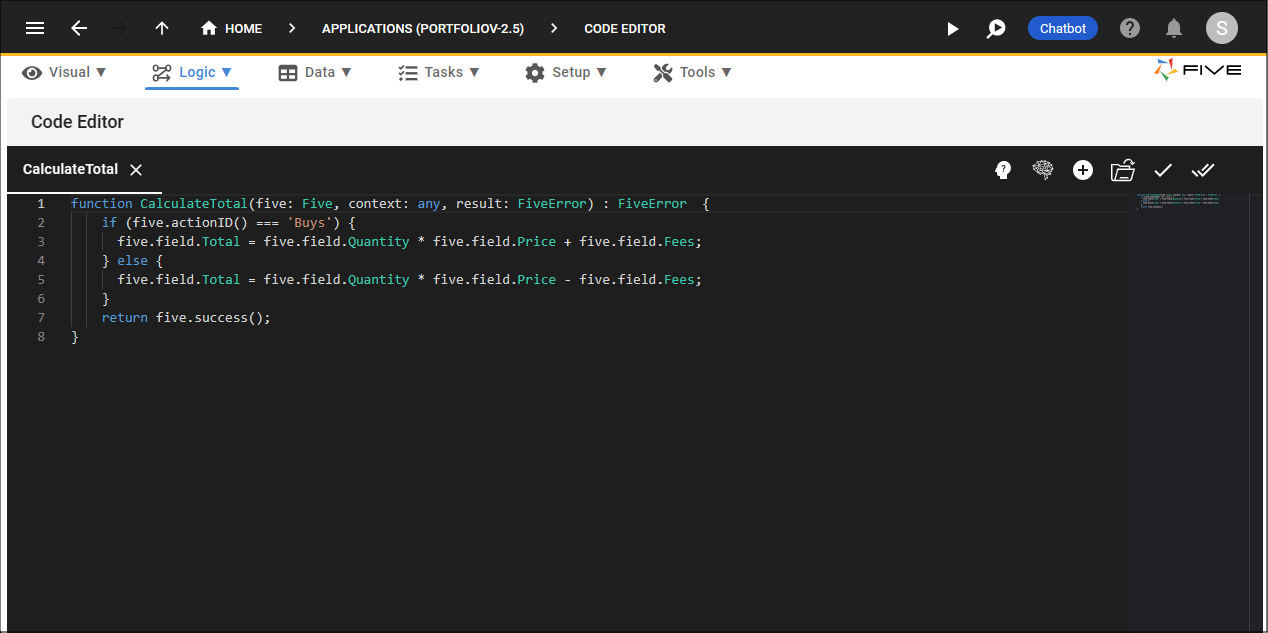Open the Applications (PortfolioV-2.5) breadcrumb
The height and width of the screenshot is (633, 1268).
[x=423, y=28]
